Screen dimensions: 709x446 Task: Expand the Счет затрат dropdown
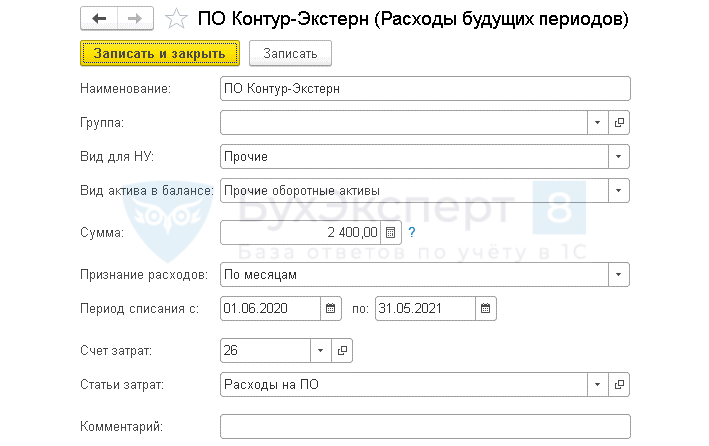pos(321,351)
